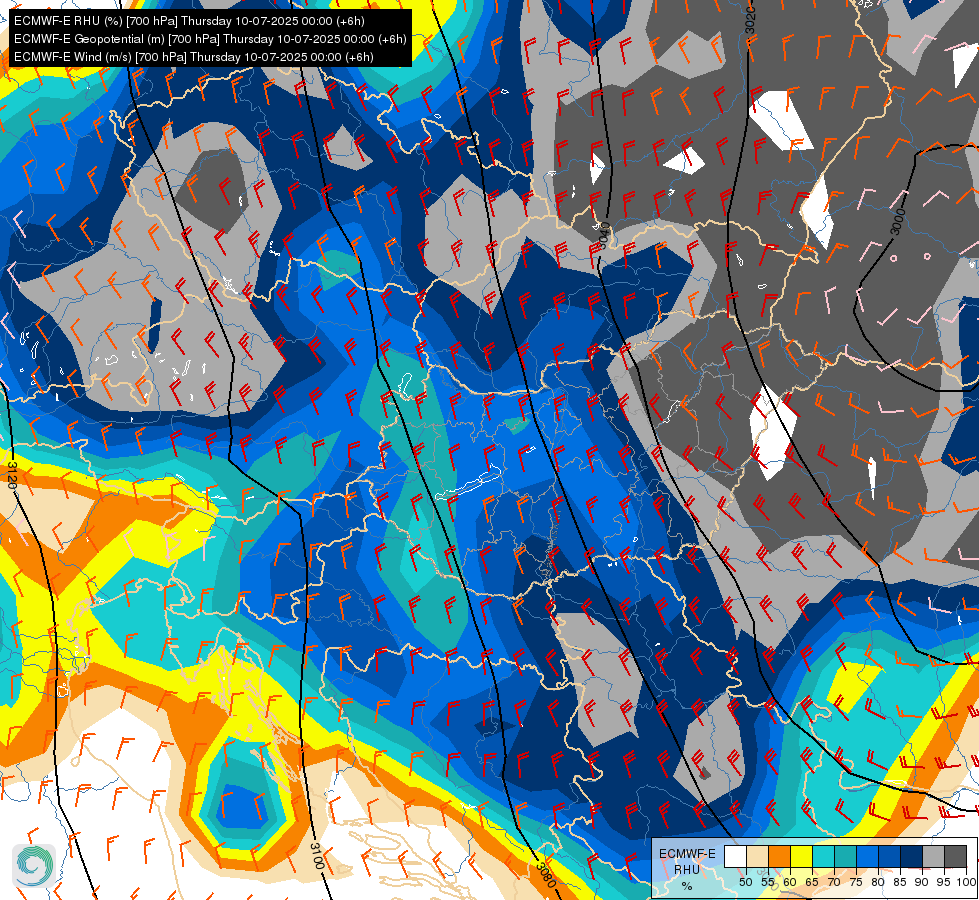Viewport: 979px width, 900px height.
Task: Click the legend value 65
Action: [812, 882]
